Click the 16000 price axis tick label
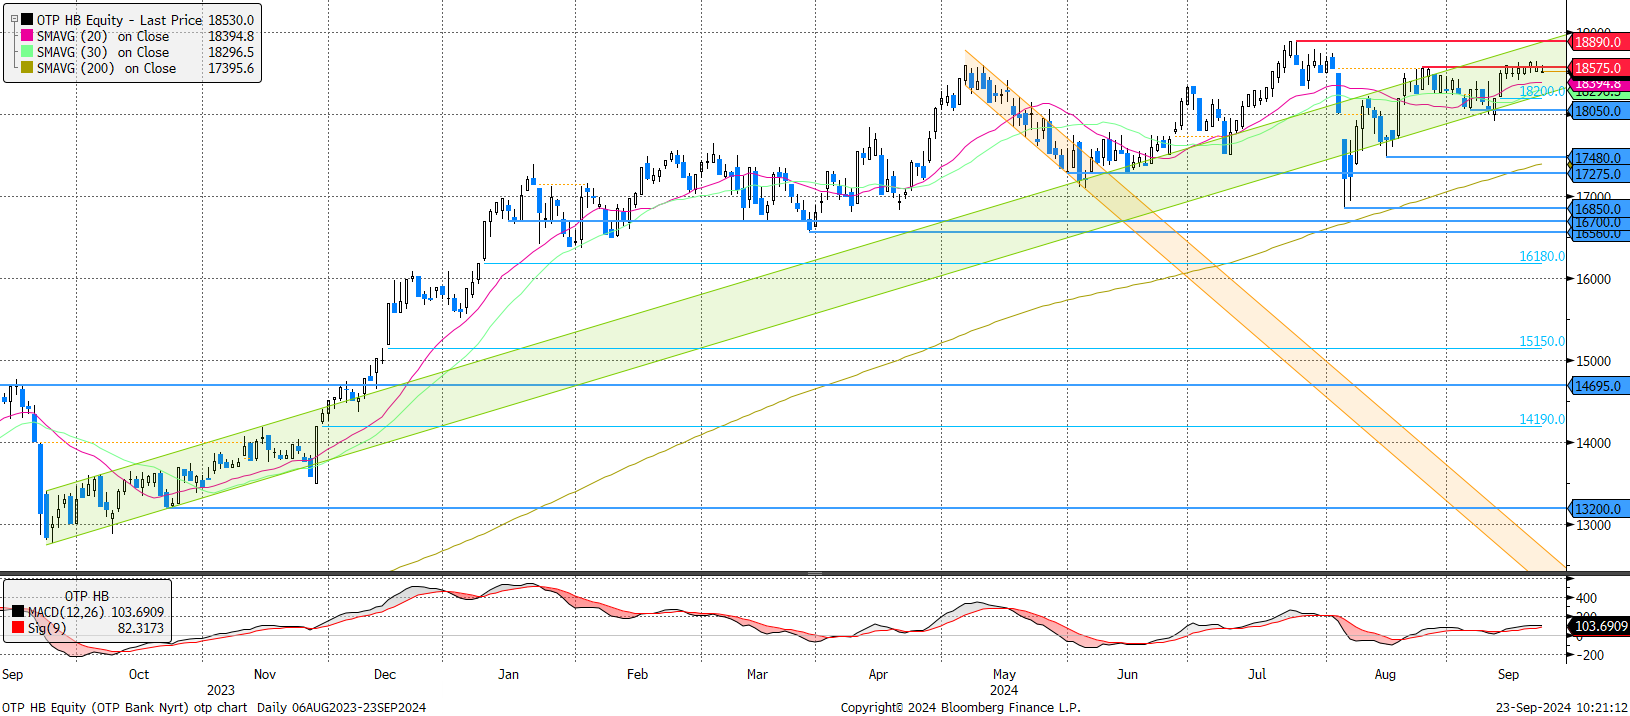1630x716 pixels. pyautogui.click(x=1593, y=279)
